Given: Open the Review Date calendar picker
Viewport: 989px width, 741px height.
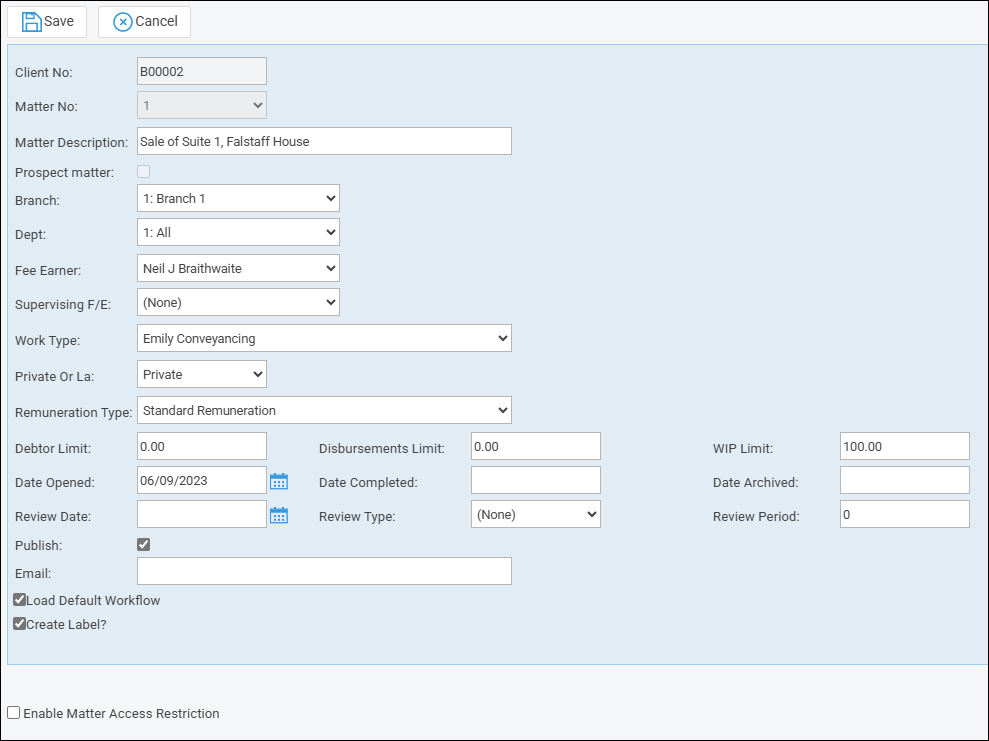Looking at the screenshot, I should (279, 515).
